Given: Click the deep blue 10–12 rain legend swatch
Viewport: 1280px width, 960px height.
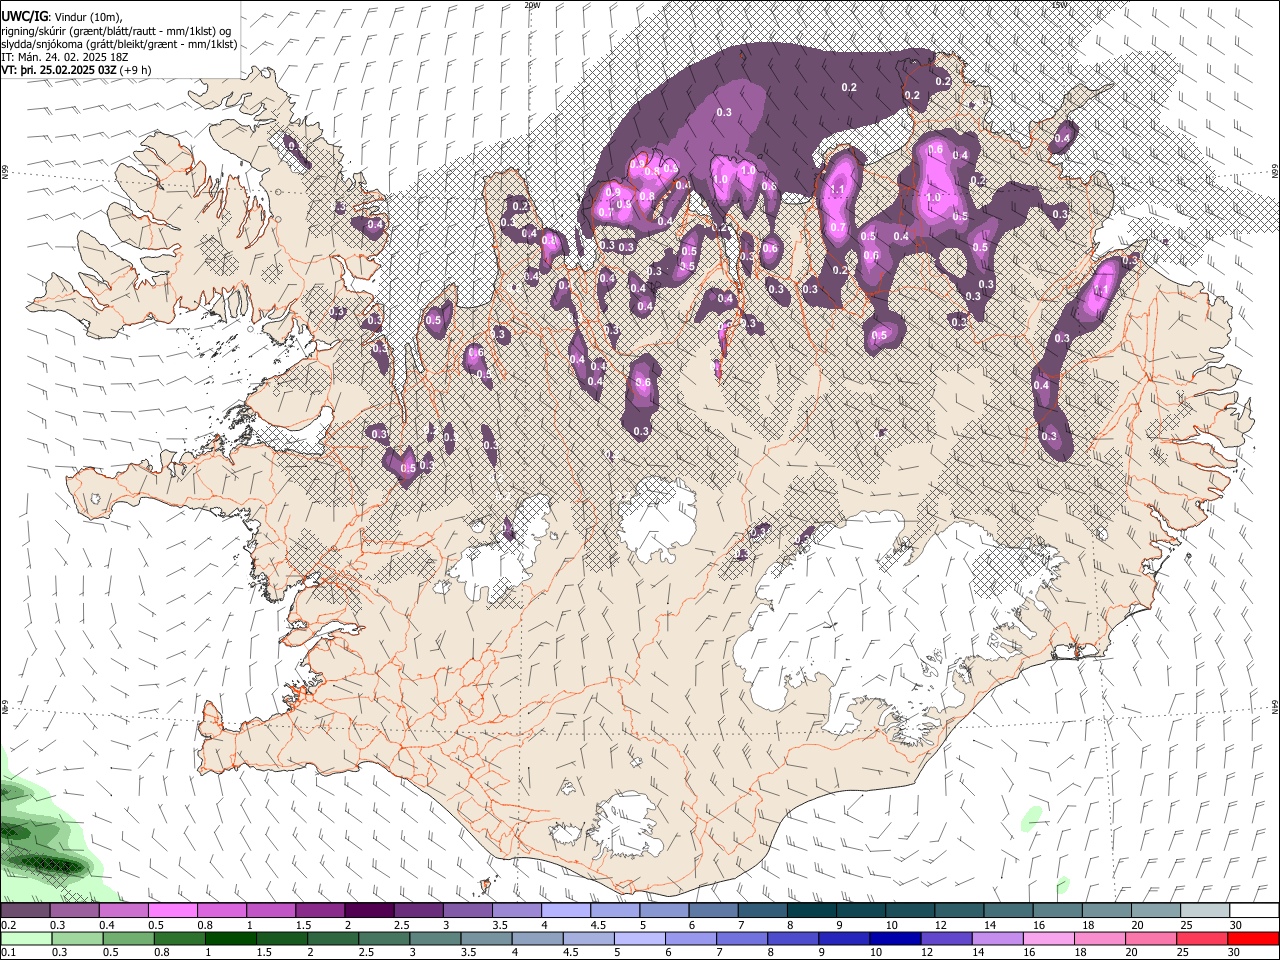Looking at the screenshot, I should tap(894, 939).
